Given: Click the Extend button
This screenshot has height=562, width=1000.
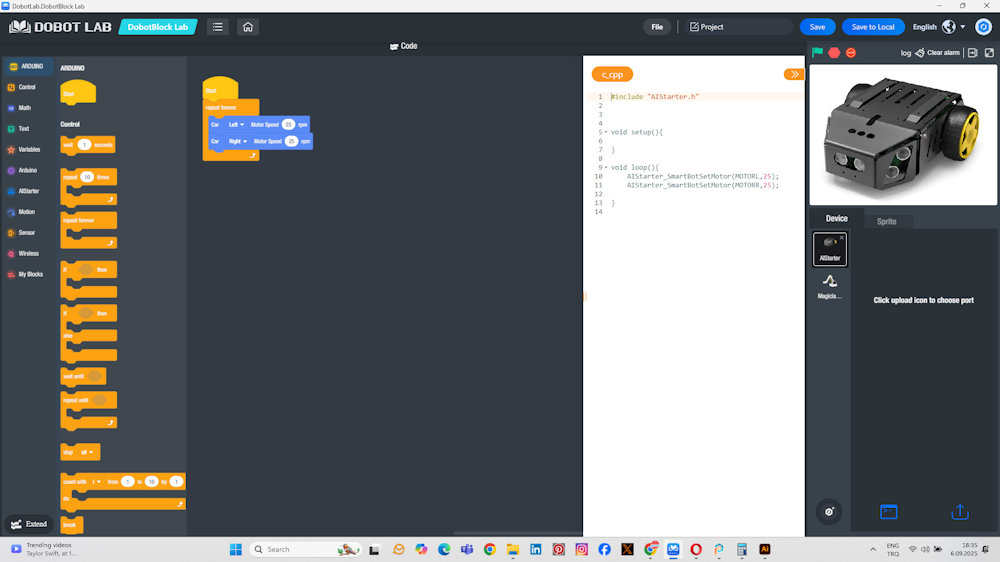Looking at the screenshot, I should click(29, 524).
